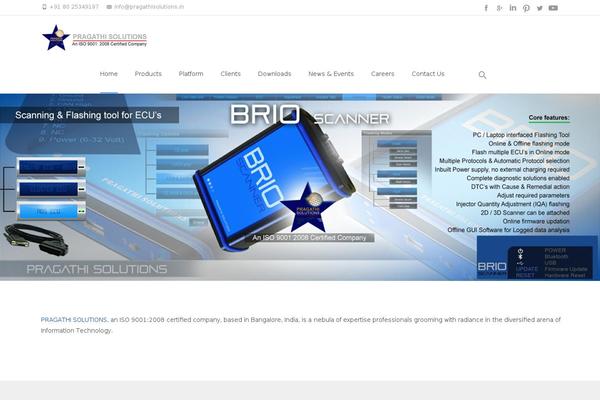Open the Google Plus social icon
The height and width of the screenshot is (400, 600).
[499, 8]
